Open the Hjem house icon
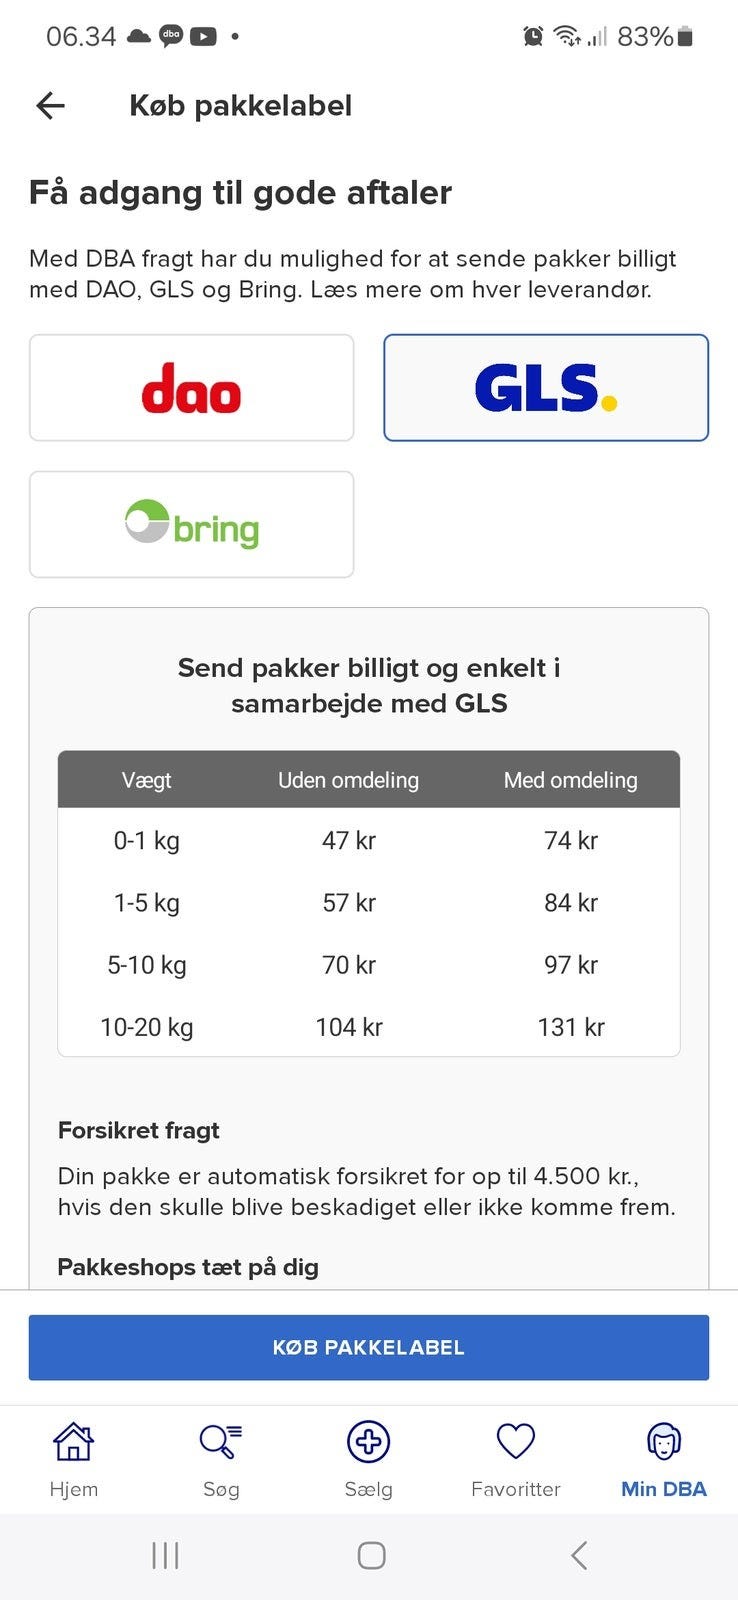This screenshot has width=738, height=1600. tap(73, 1441)
